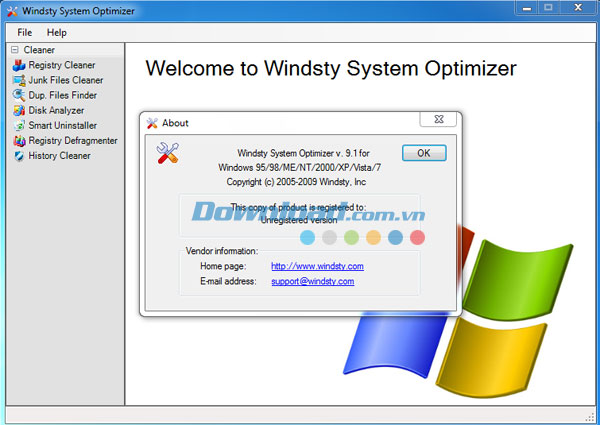Click the History Cleaner shield icon
The height and width of the screenshot is (425, 600).
(19, 156)
